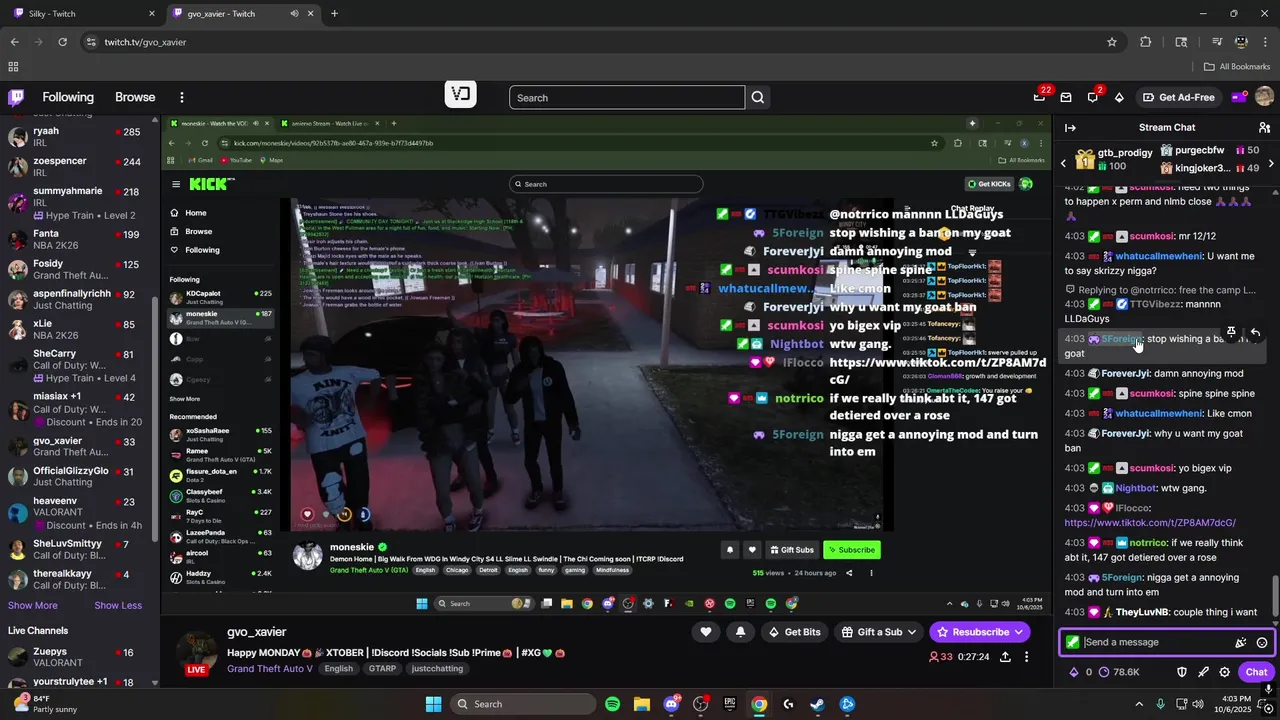This screenshot has height=720, width=1280.
Task: Click the English stream tag
Action: point(338,669)
